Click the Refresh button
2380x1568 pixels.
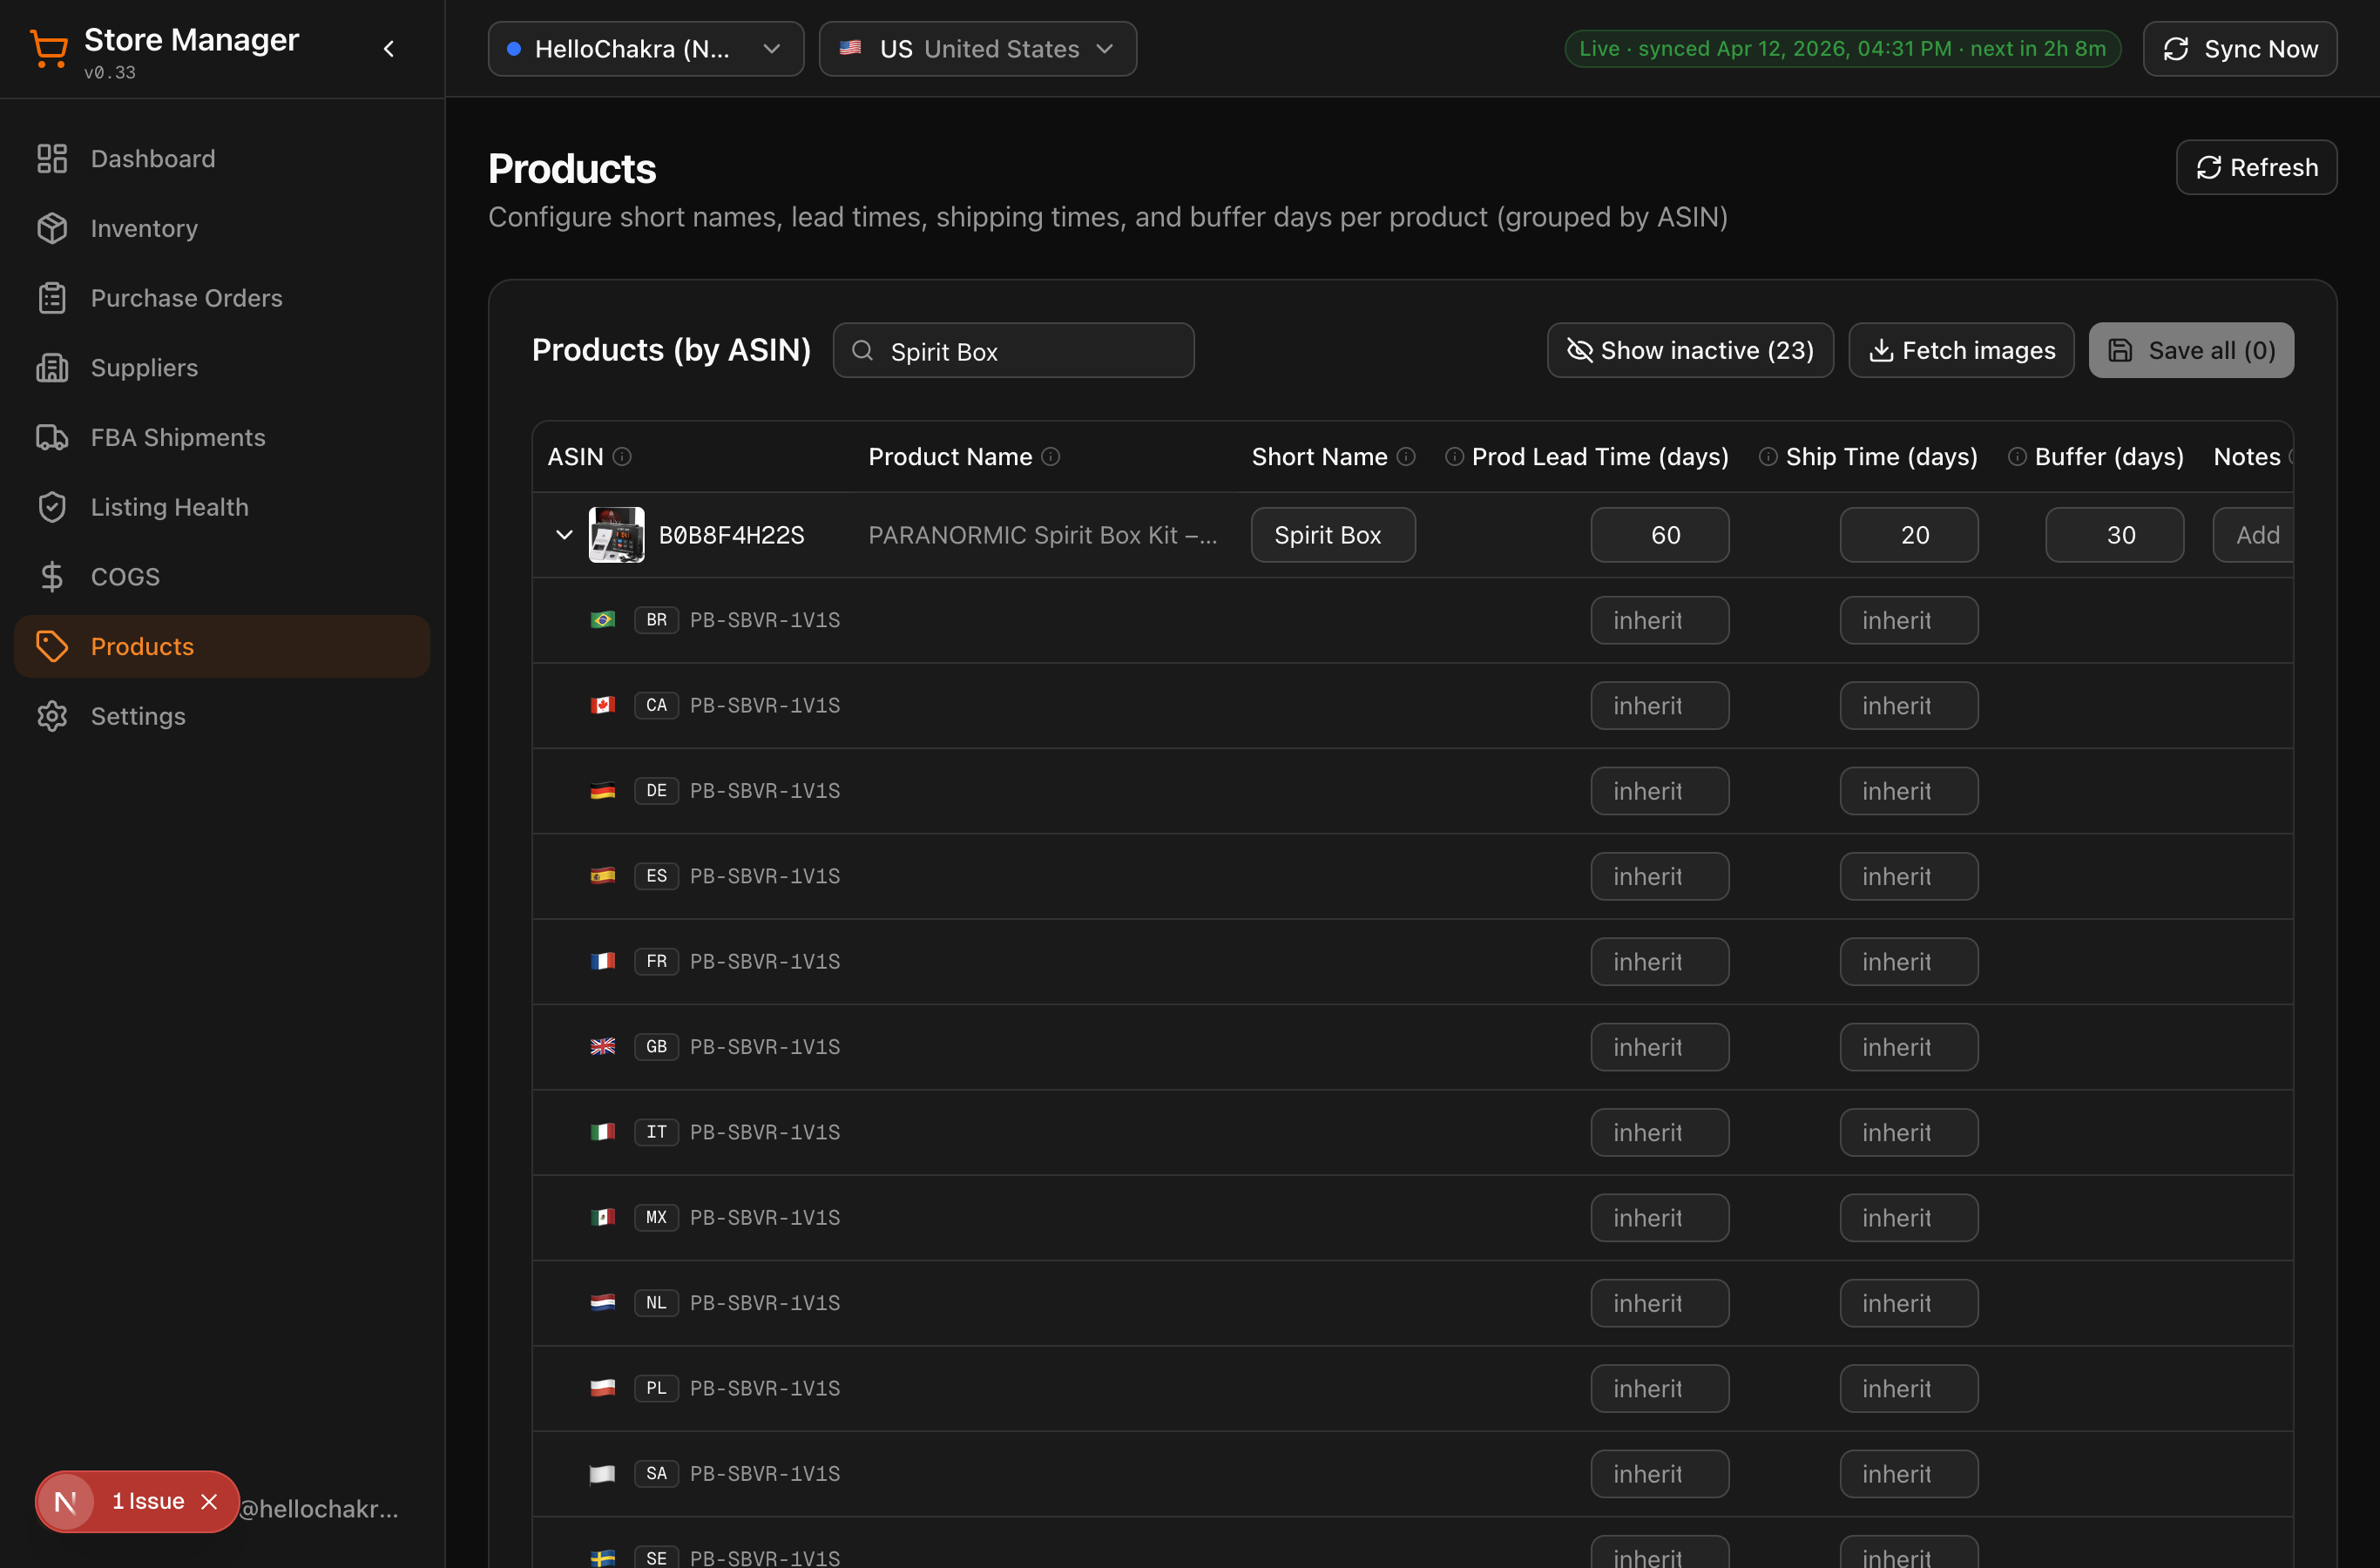pos(2256,167)
